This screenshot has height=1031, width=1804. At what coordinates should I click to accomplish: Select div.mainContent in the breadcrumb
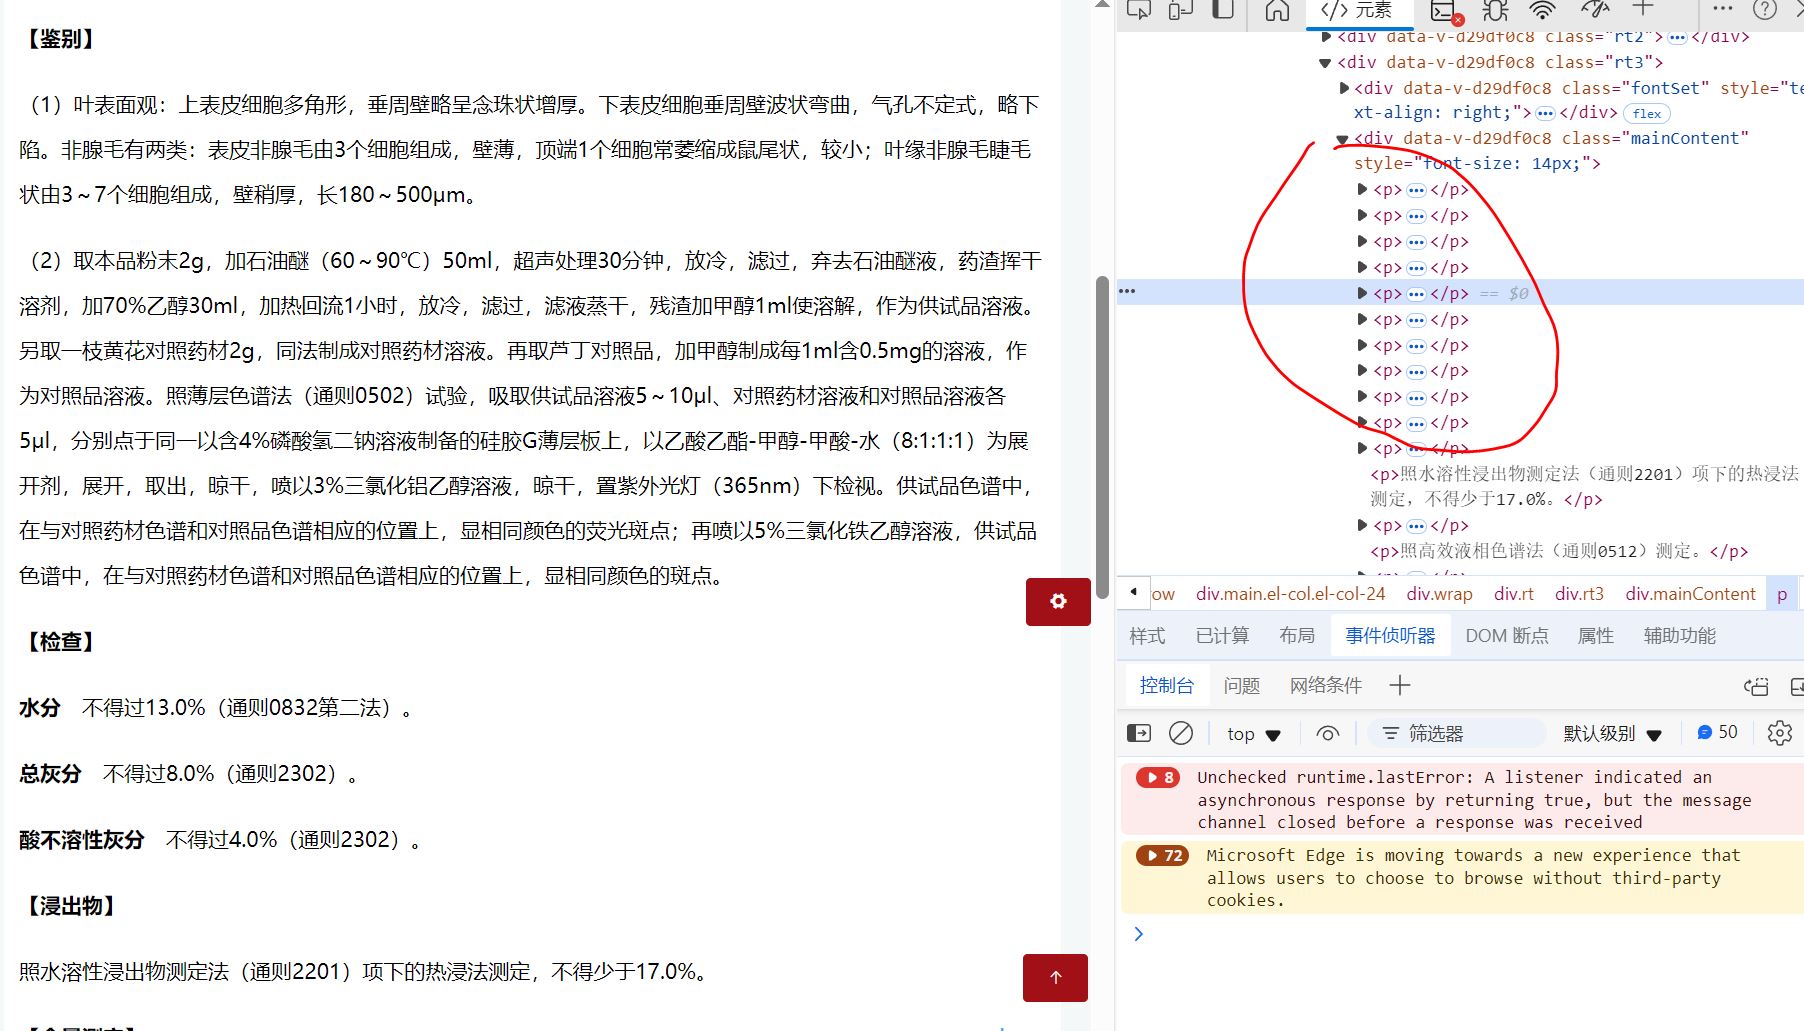[x=1689, y=594]
